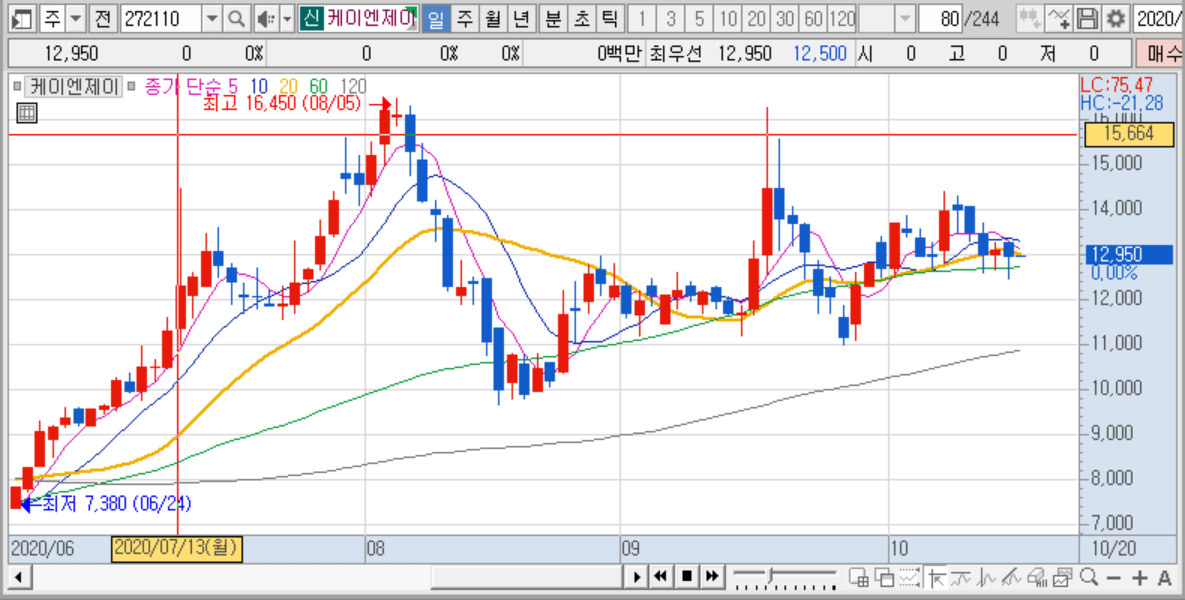Open chart settings gear icon
The width and height of the screenshot is (1185, 600).
click(x=1114, y=18)
